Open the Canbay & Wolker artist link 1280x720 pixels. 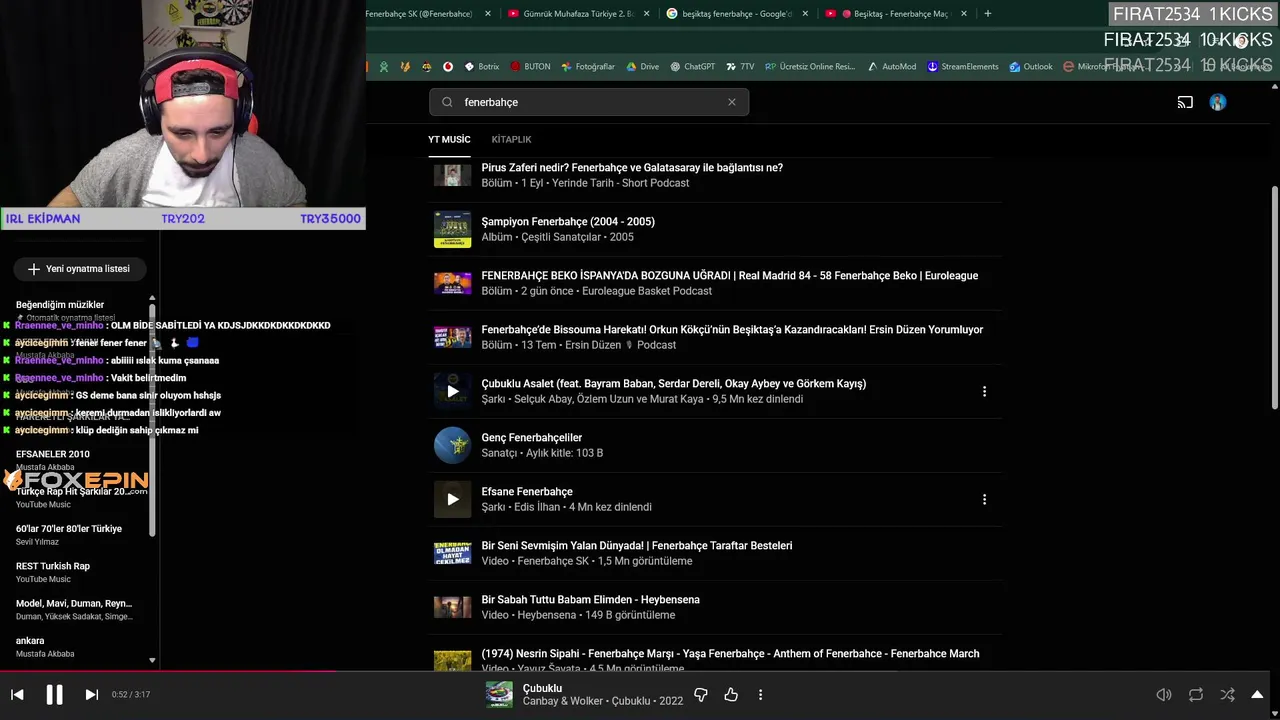coord(563,701)
